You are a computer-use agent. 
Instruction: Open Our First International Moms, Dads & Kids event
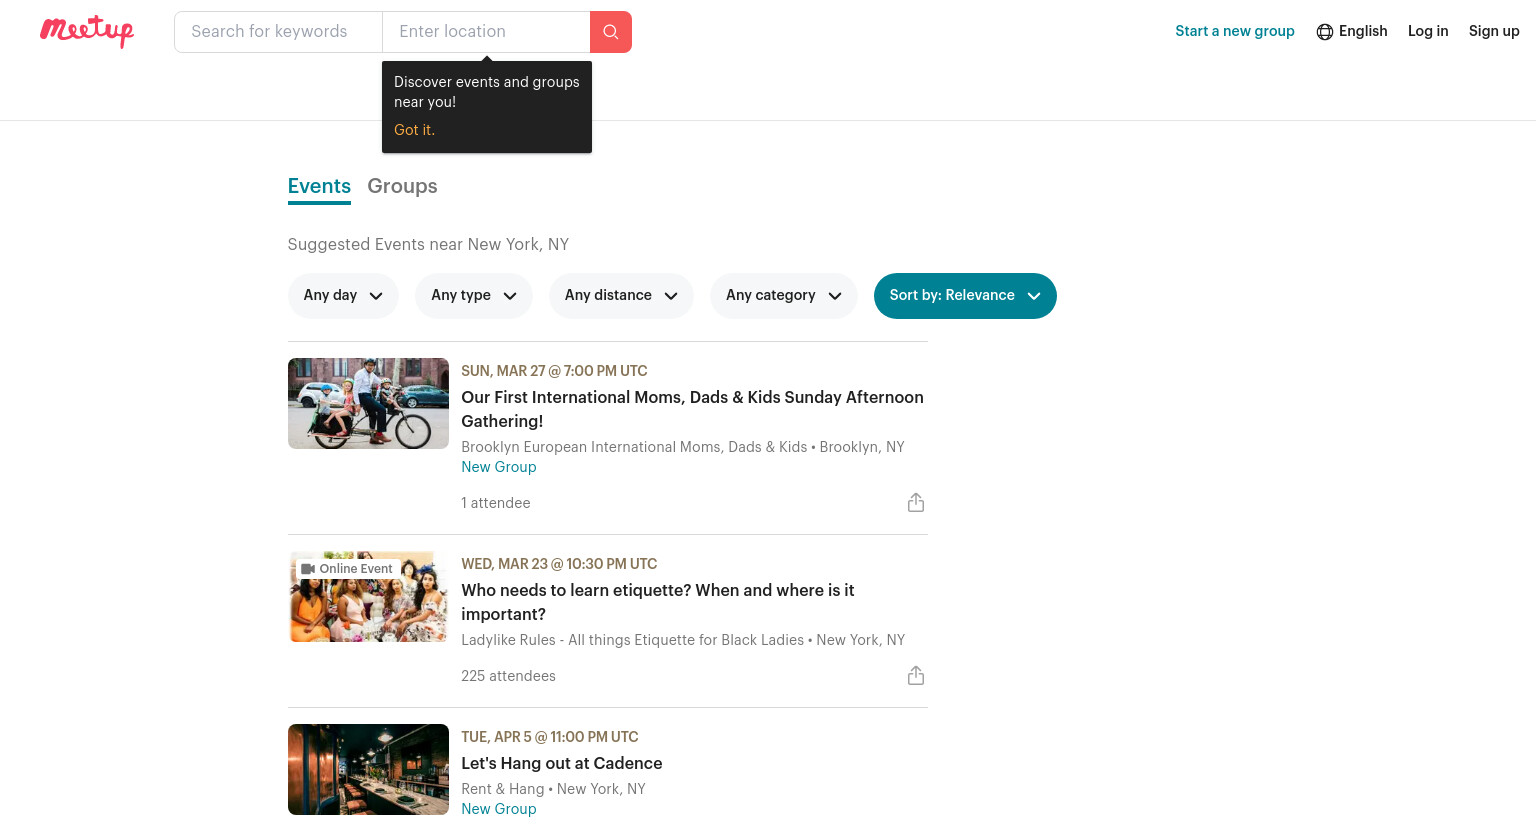692,409
